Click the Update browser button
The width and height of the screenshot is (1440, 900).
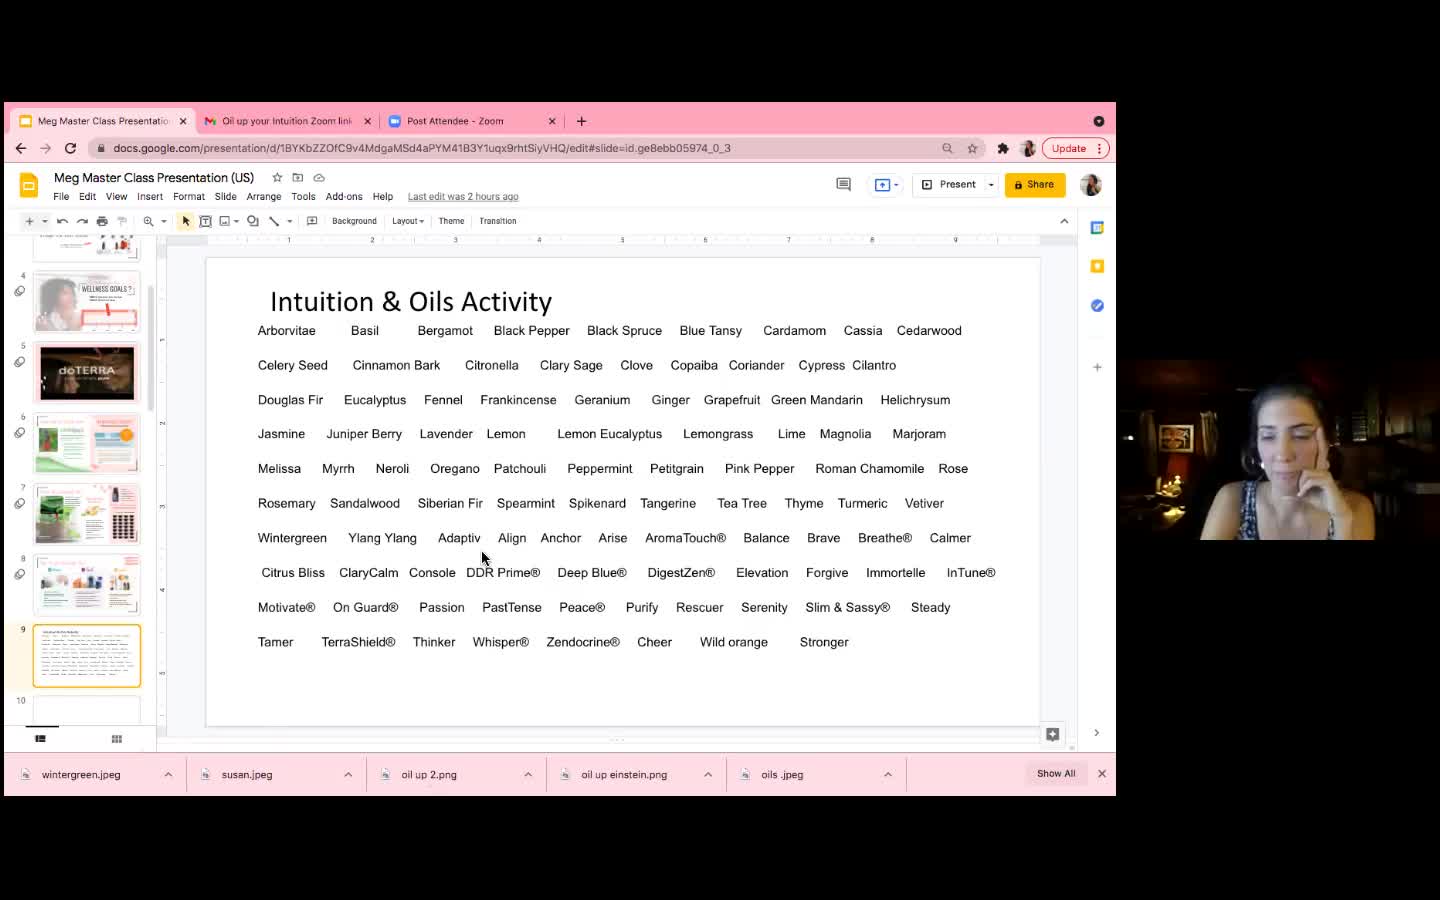pyautogui.click(x=1076, y=148)
